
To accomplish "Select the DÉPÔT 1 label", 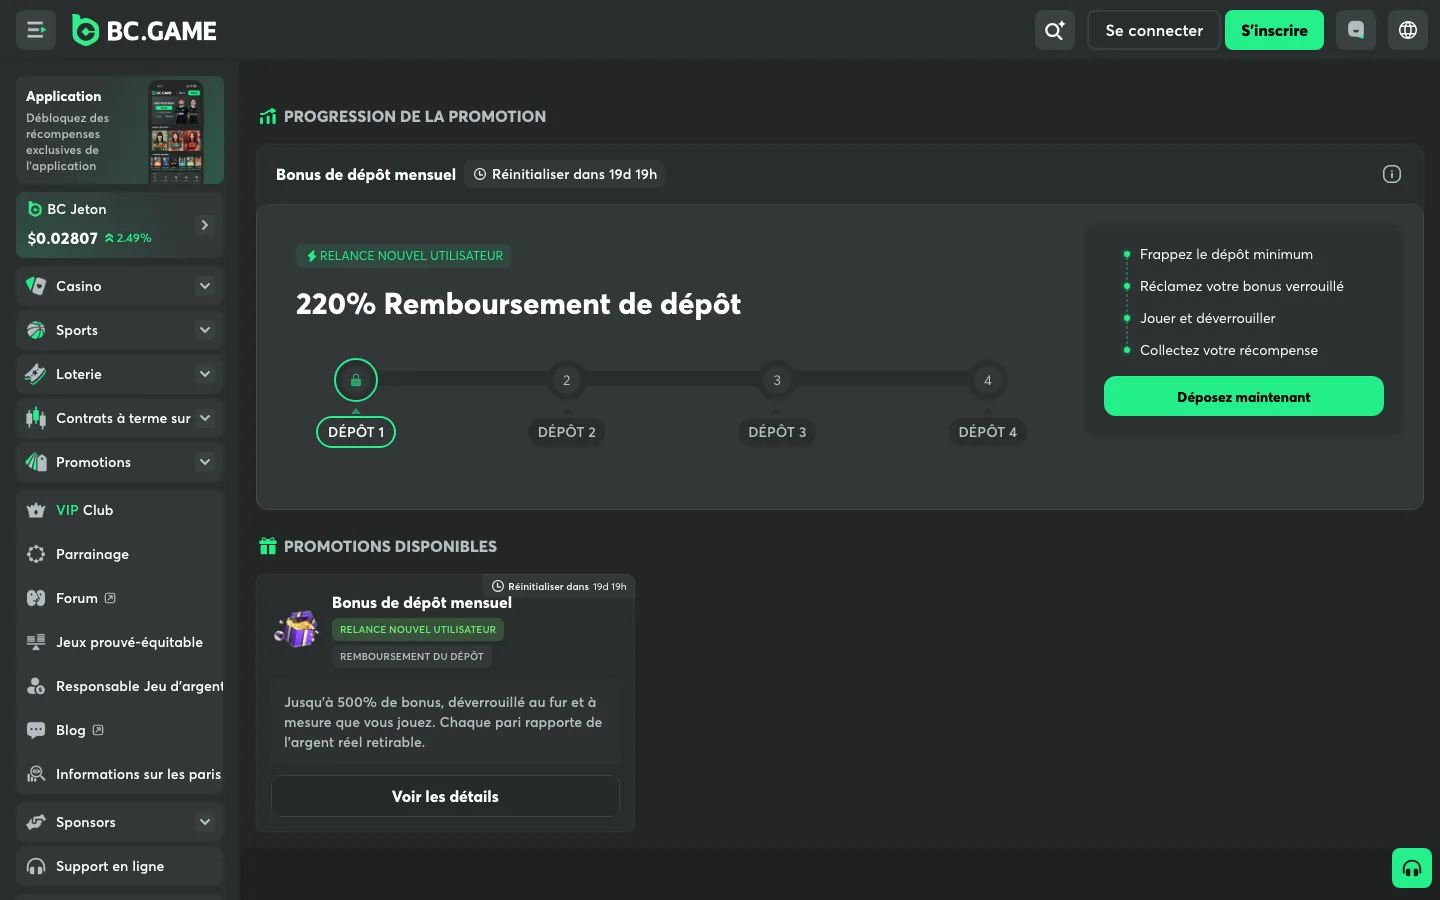I will coord(356,432).
